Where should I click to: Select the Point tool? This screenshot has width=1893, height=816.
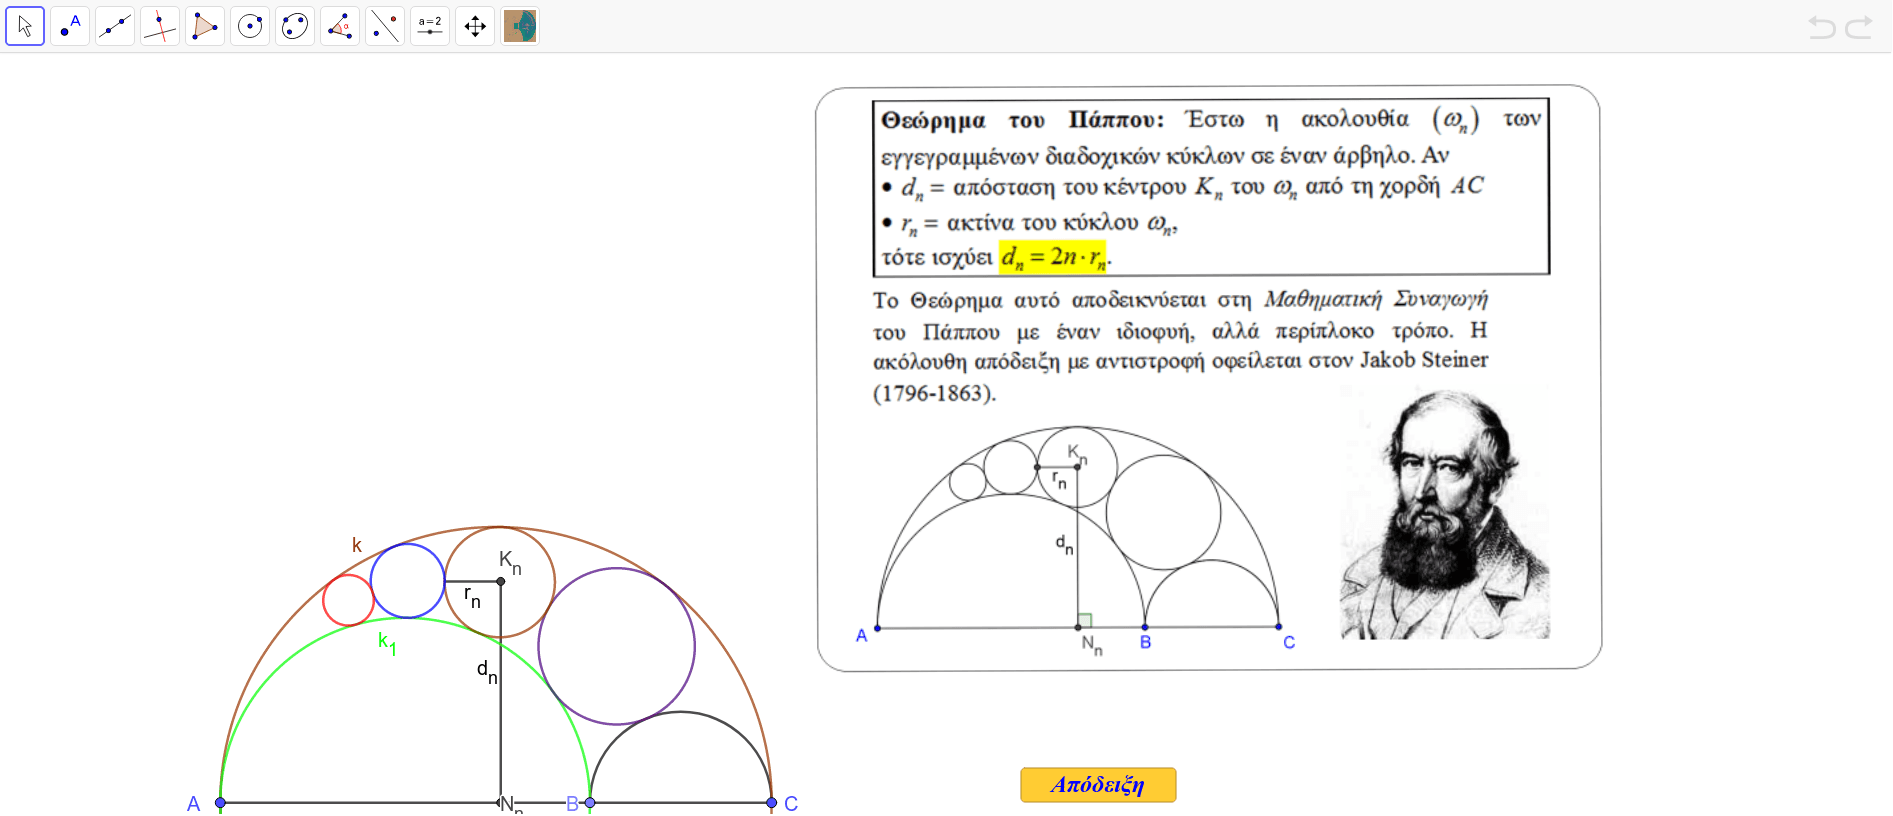70,26
